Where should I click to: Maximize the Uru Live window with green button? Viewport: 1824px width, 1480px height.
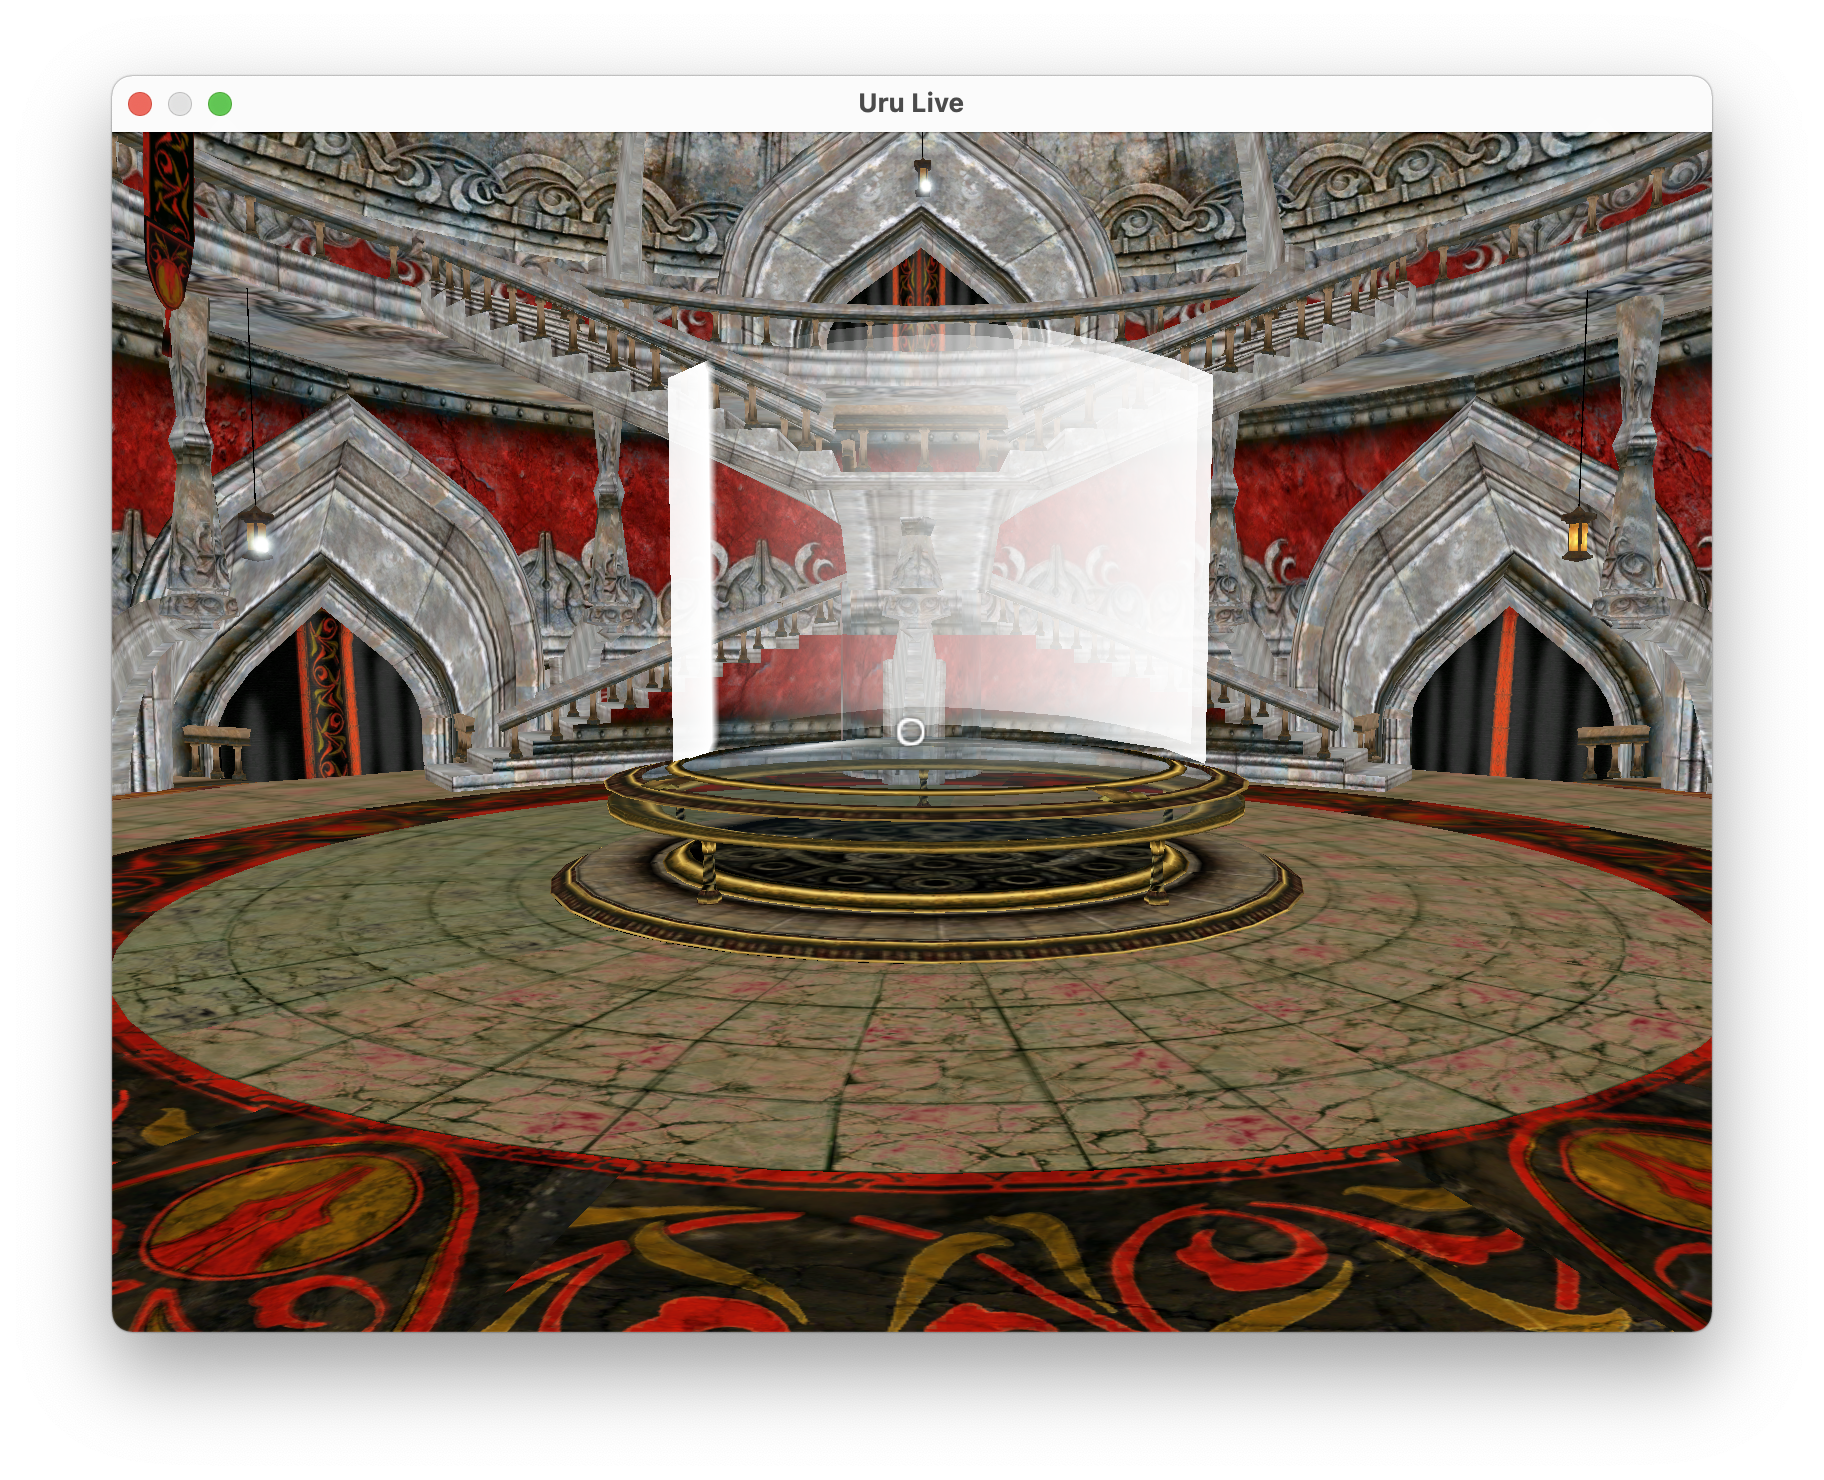click(220, 104)
